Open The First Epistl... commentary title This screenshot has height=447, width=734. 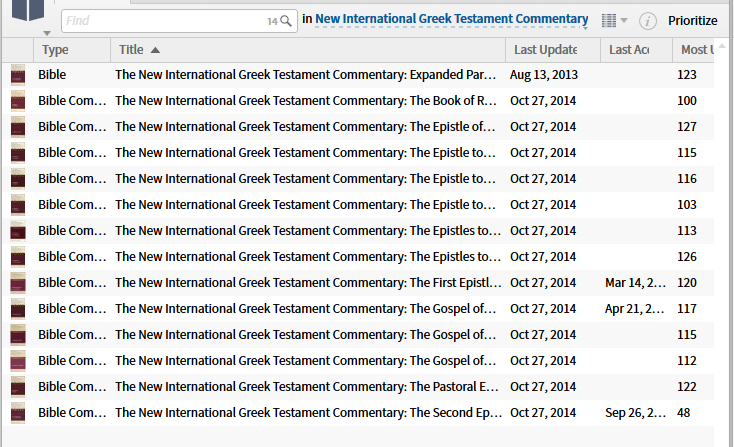point(308,283)
